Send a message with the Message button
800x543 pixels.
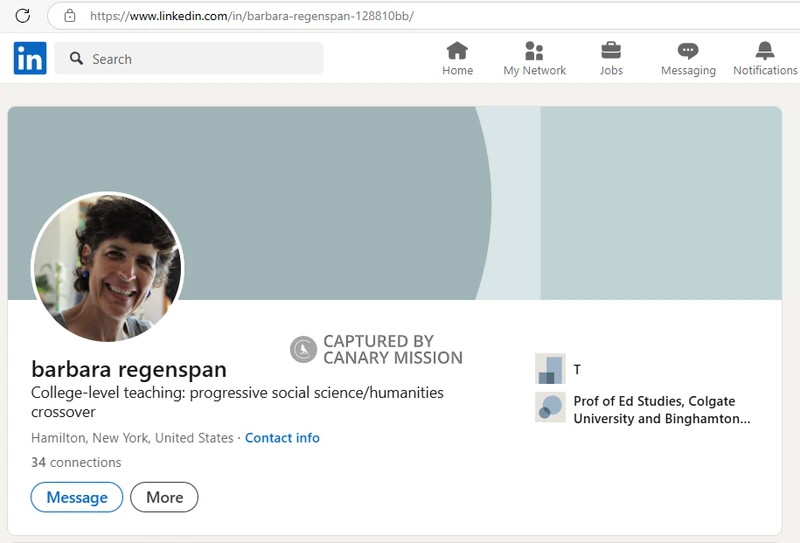point(77,497)
